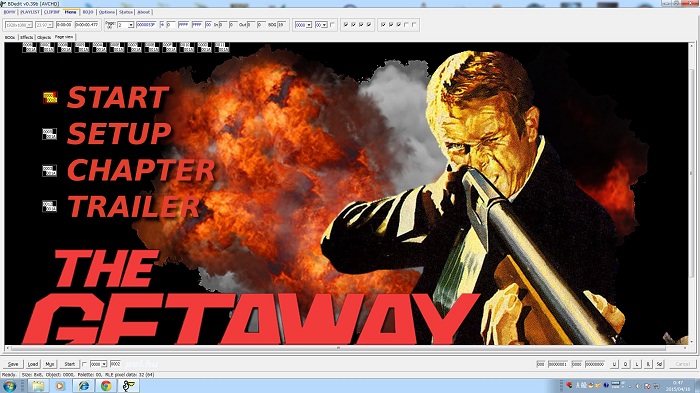Viewport: 700px width, 393px height.
Task: Switch to the Objects sub-tab
Action: (x=44, y=38)
